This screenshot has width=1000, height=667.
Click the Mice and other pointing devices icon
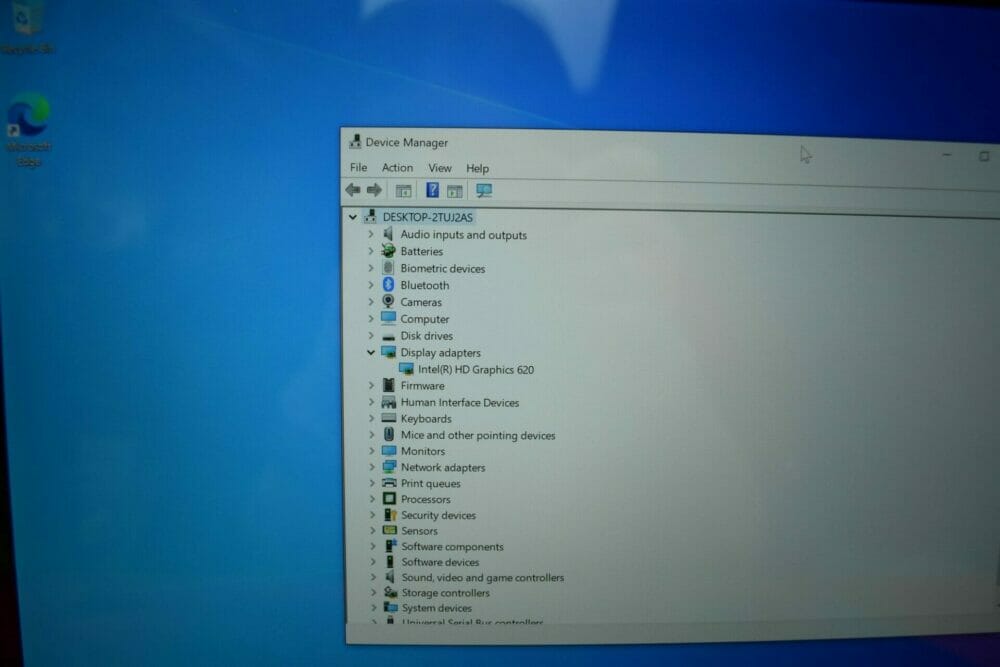pyautogui.click(x=388, y=434)
